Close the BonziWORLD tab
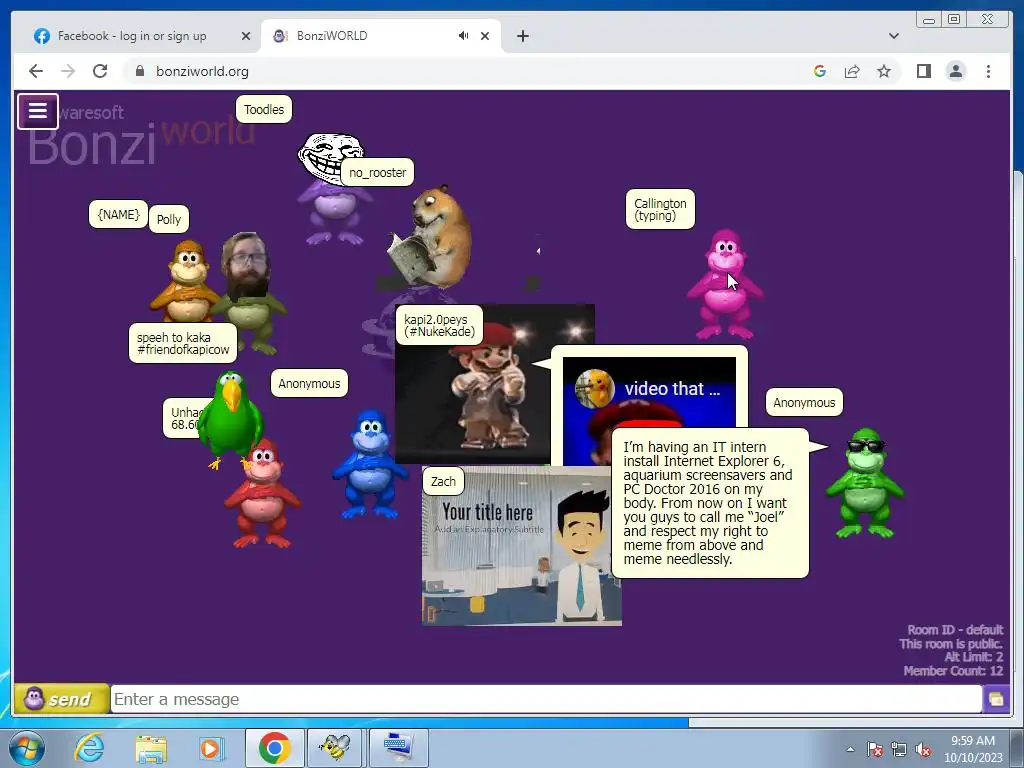The height and width of the screenshot is (768, 1024). pyautogui.click(x=485, y=36)
